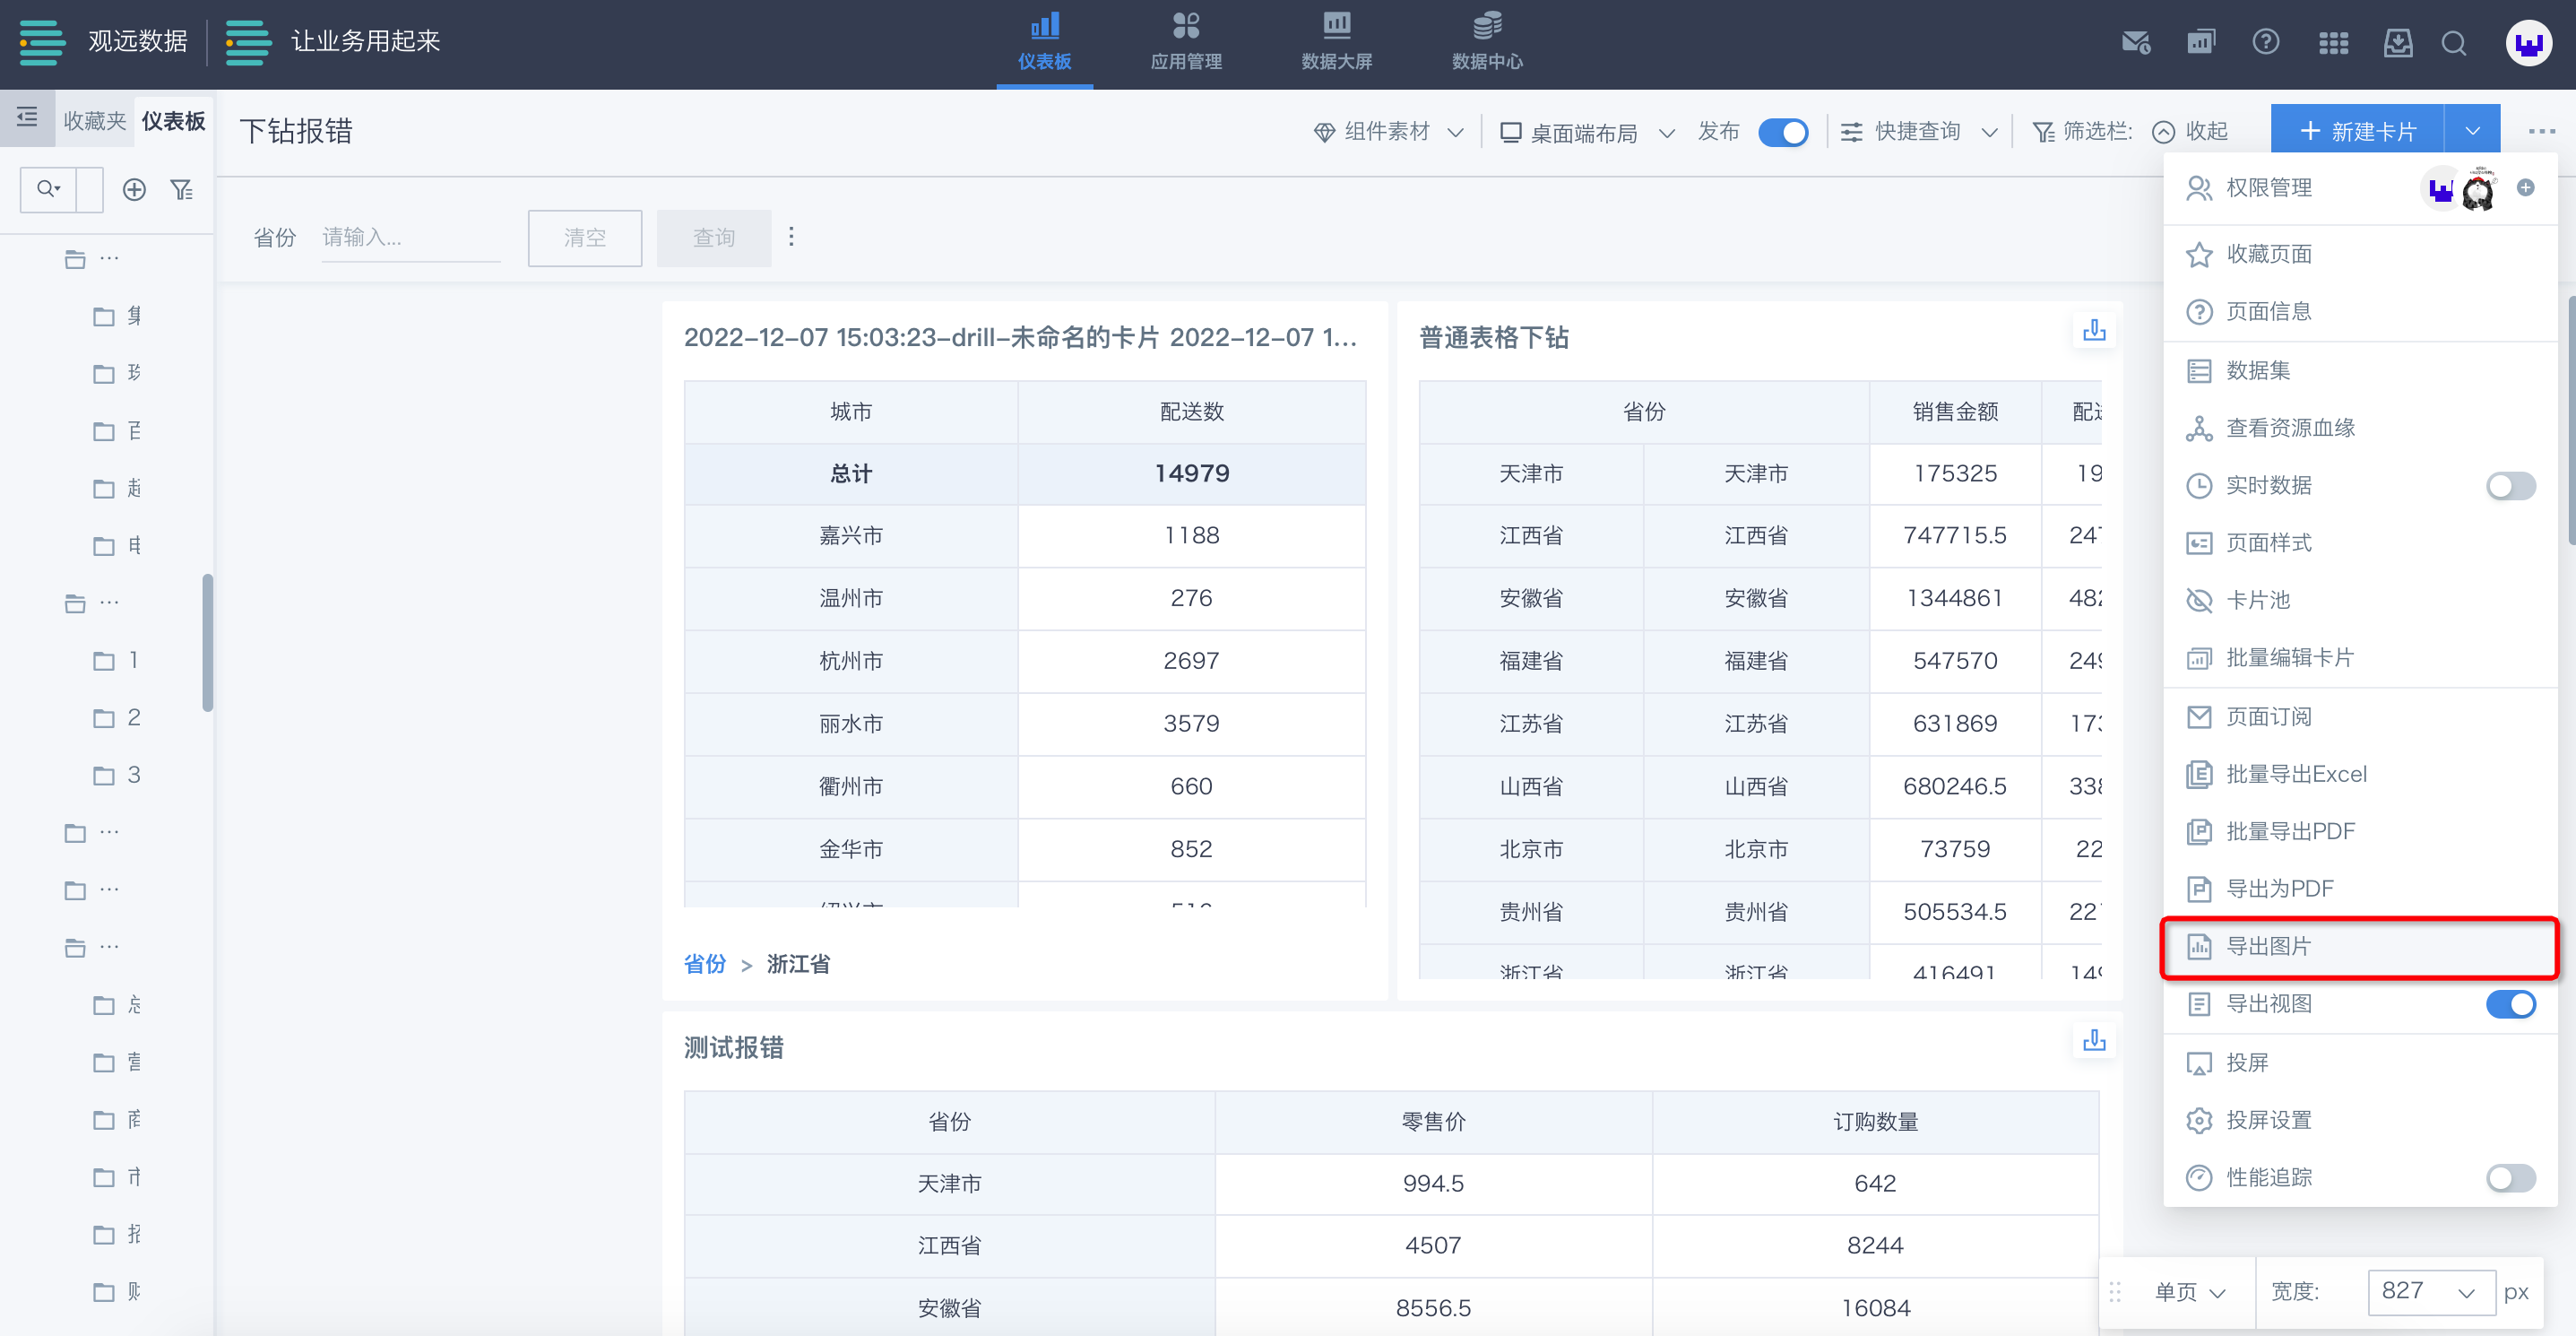The height and width of the screenshot is (1336, 2576).
Task: Collapse the left sidebar with menu icon
Action: point(27,117)
